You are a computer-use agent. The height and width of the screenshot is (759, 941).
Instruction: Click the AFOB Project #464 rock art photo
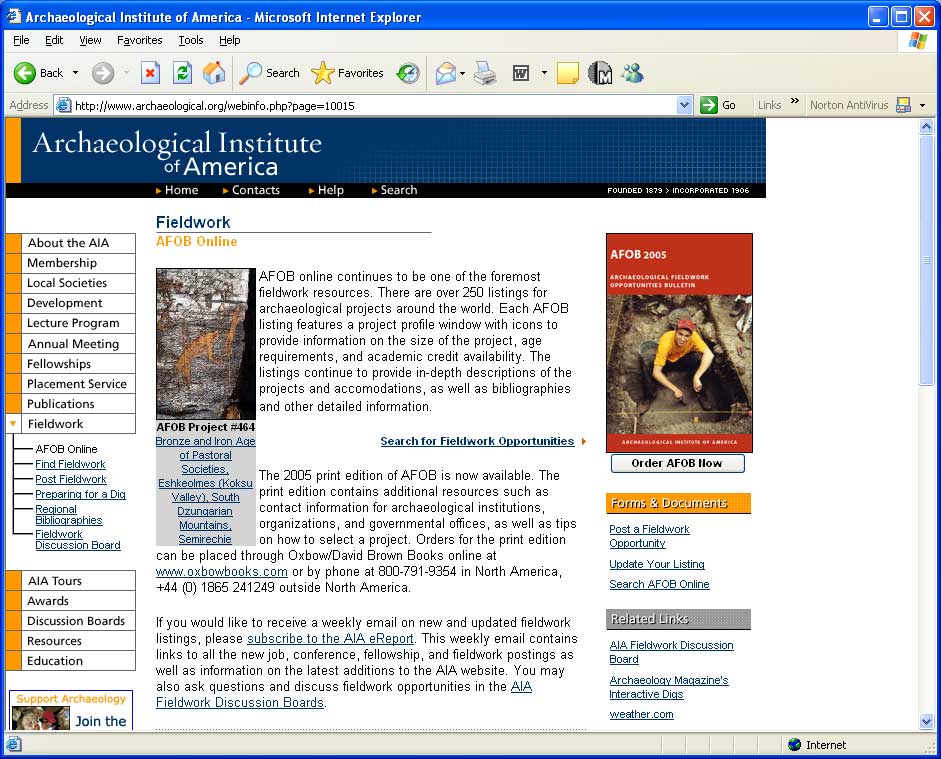coord(206,343)
